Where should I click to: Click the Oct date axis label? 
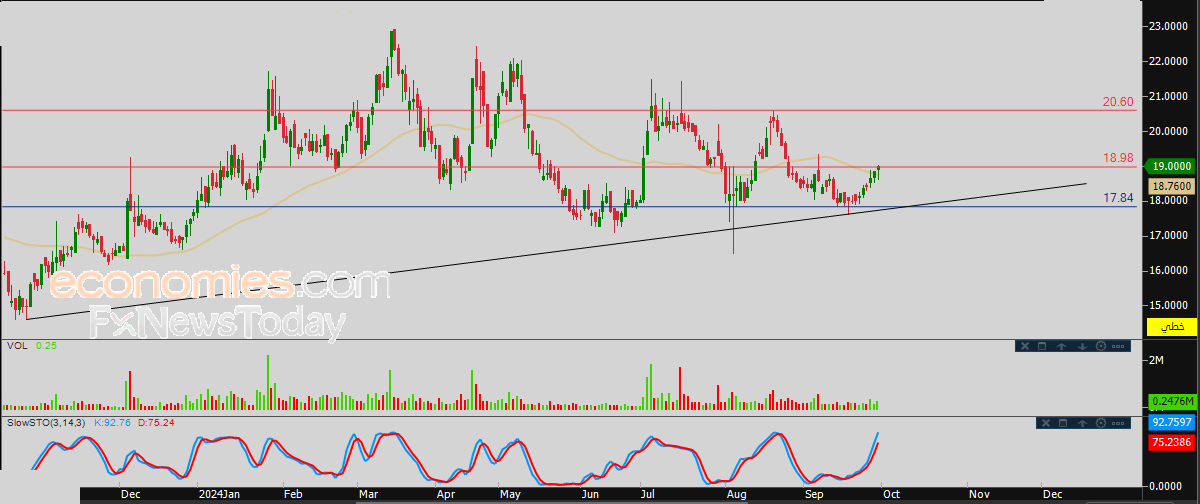pos(893,494)
